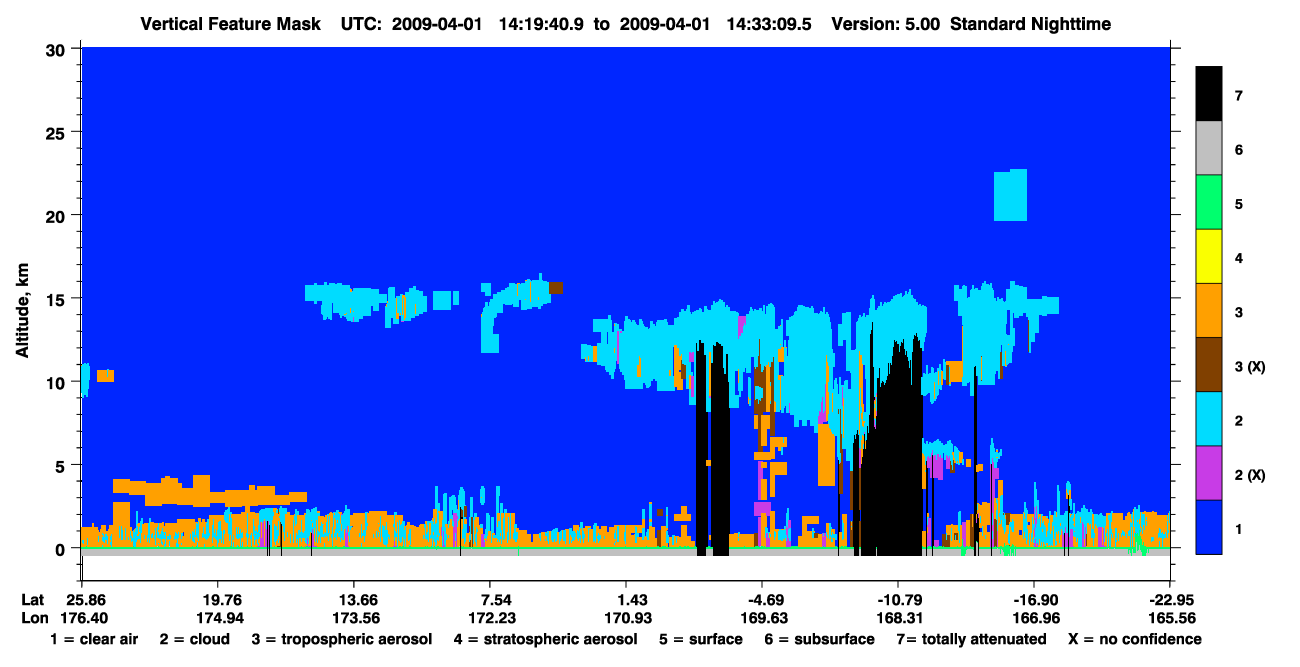This screenshot has width=1300, height=667.
Task: Click the '2 = cloud' legend text
Action: (x=194, y=639)
